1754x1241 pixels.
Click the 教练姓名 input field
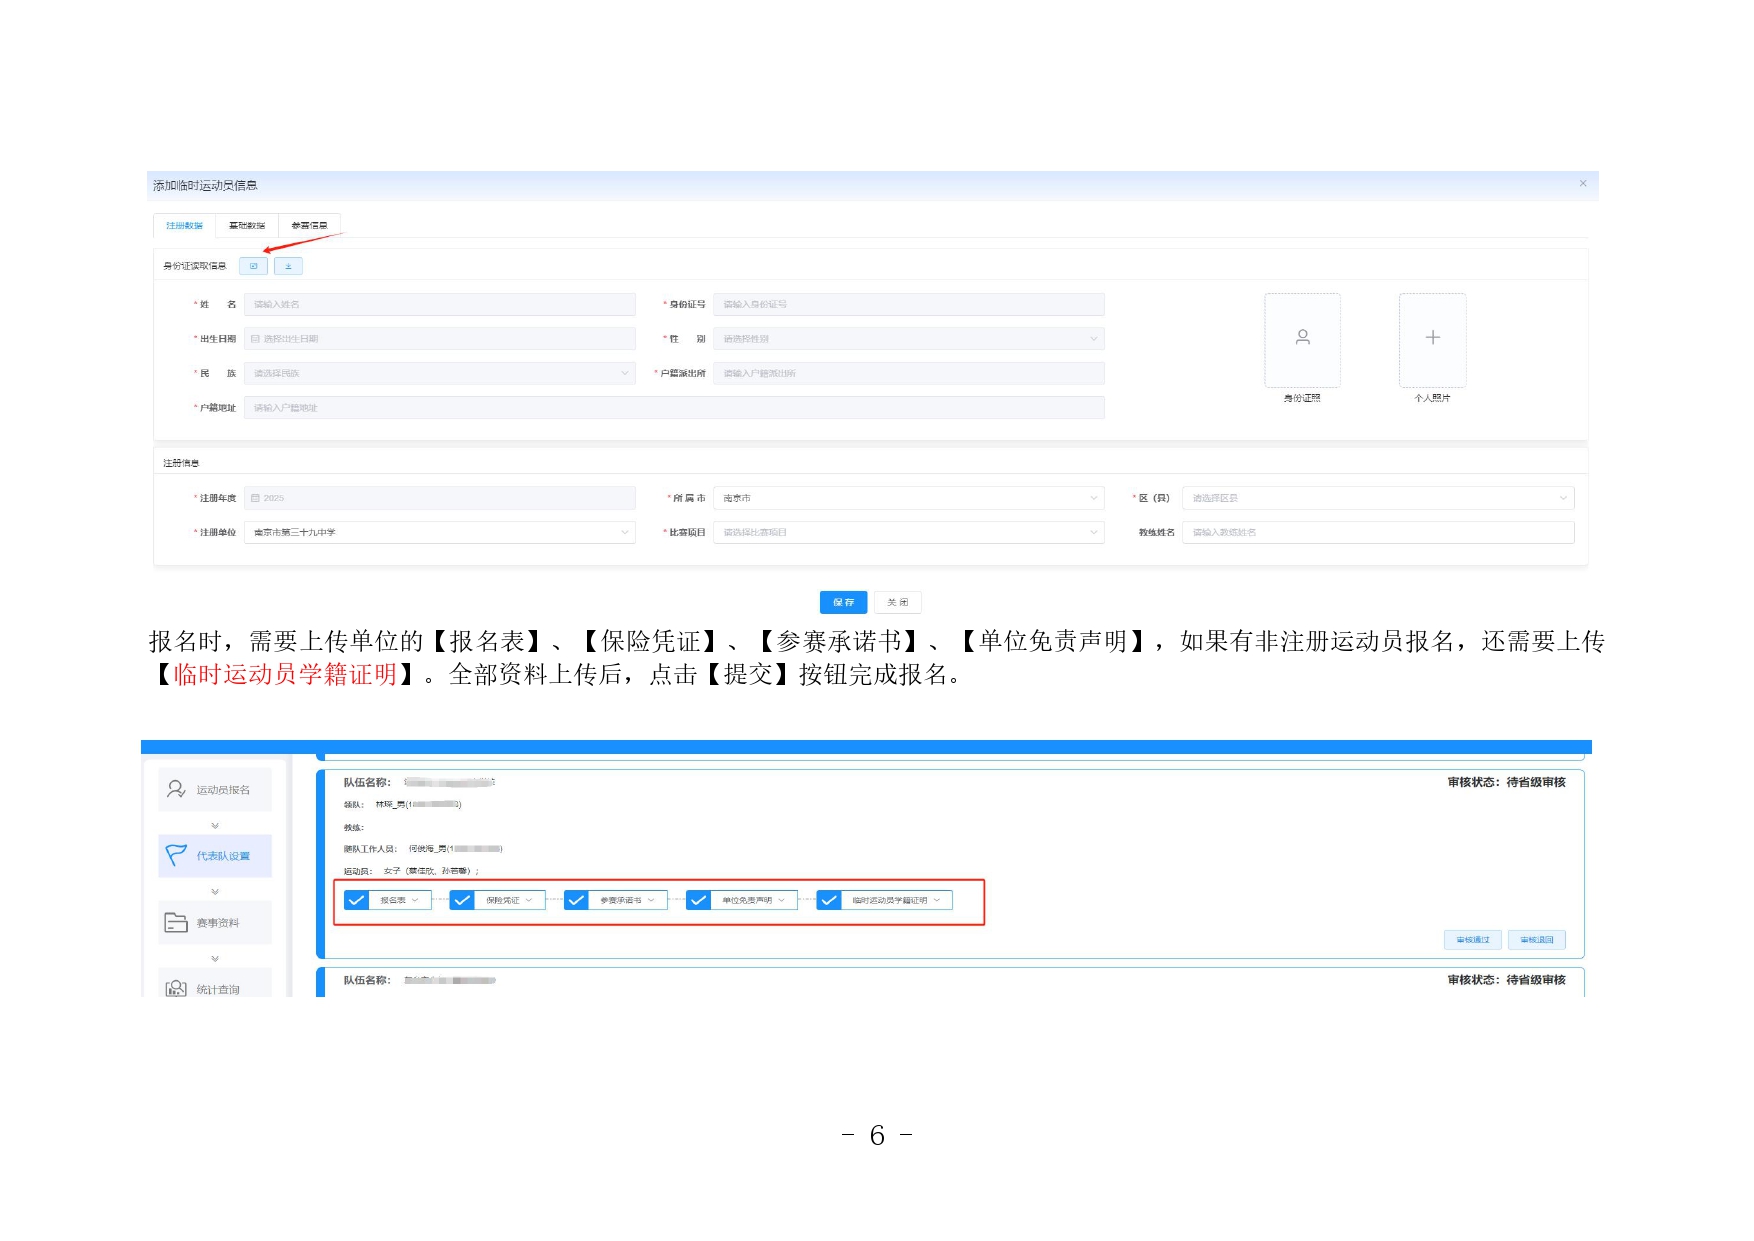pyautogui.click(x=1378, y=532)
